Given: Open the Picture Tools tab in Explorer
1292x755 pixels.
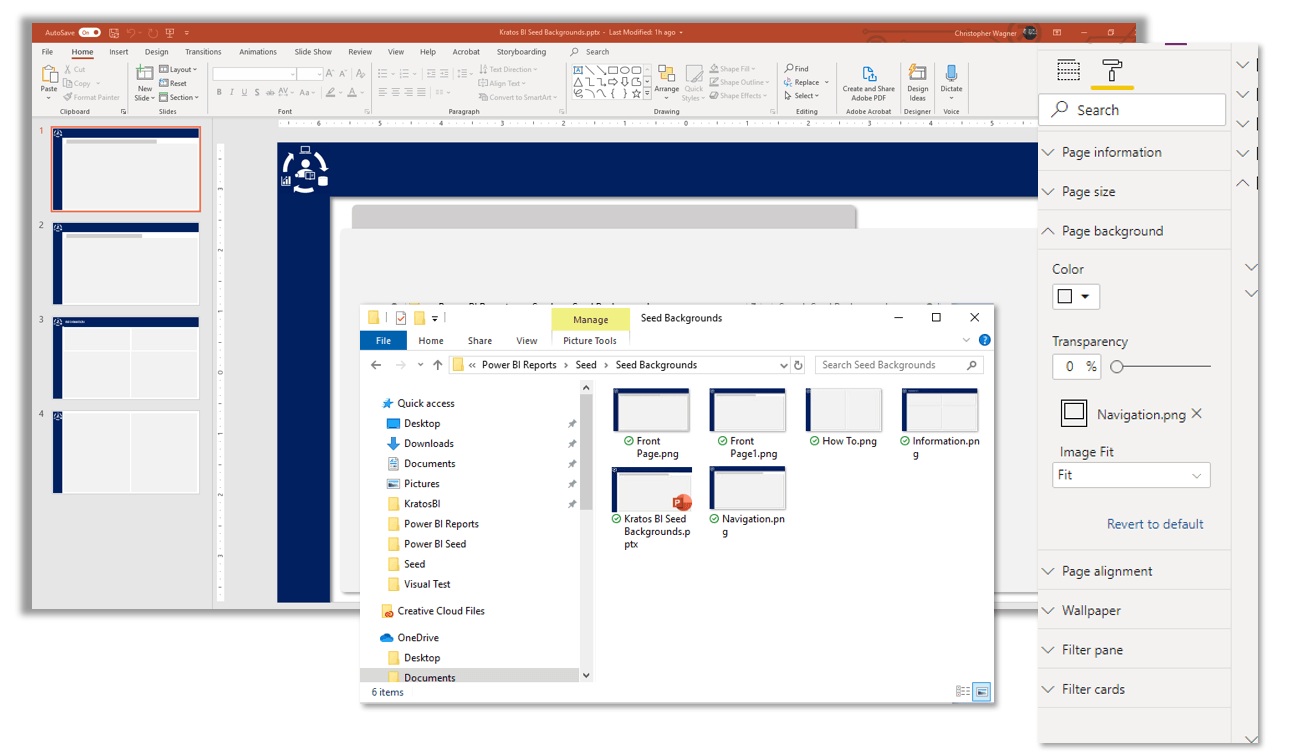Looking at the screenshot, I should click(590, 341).
